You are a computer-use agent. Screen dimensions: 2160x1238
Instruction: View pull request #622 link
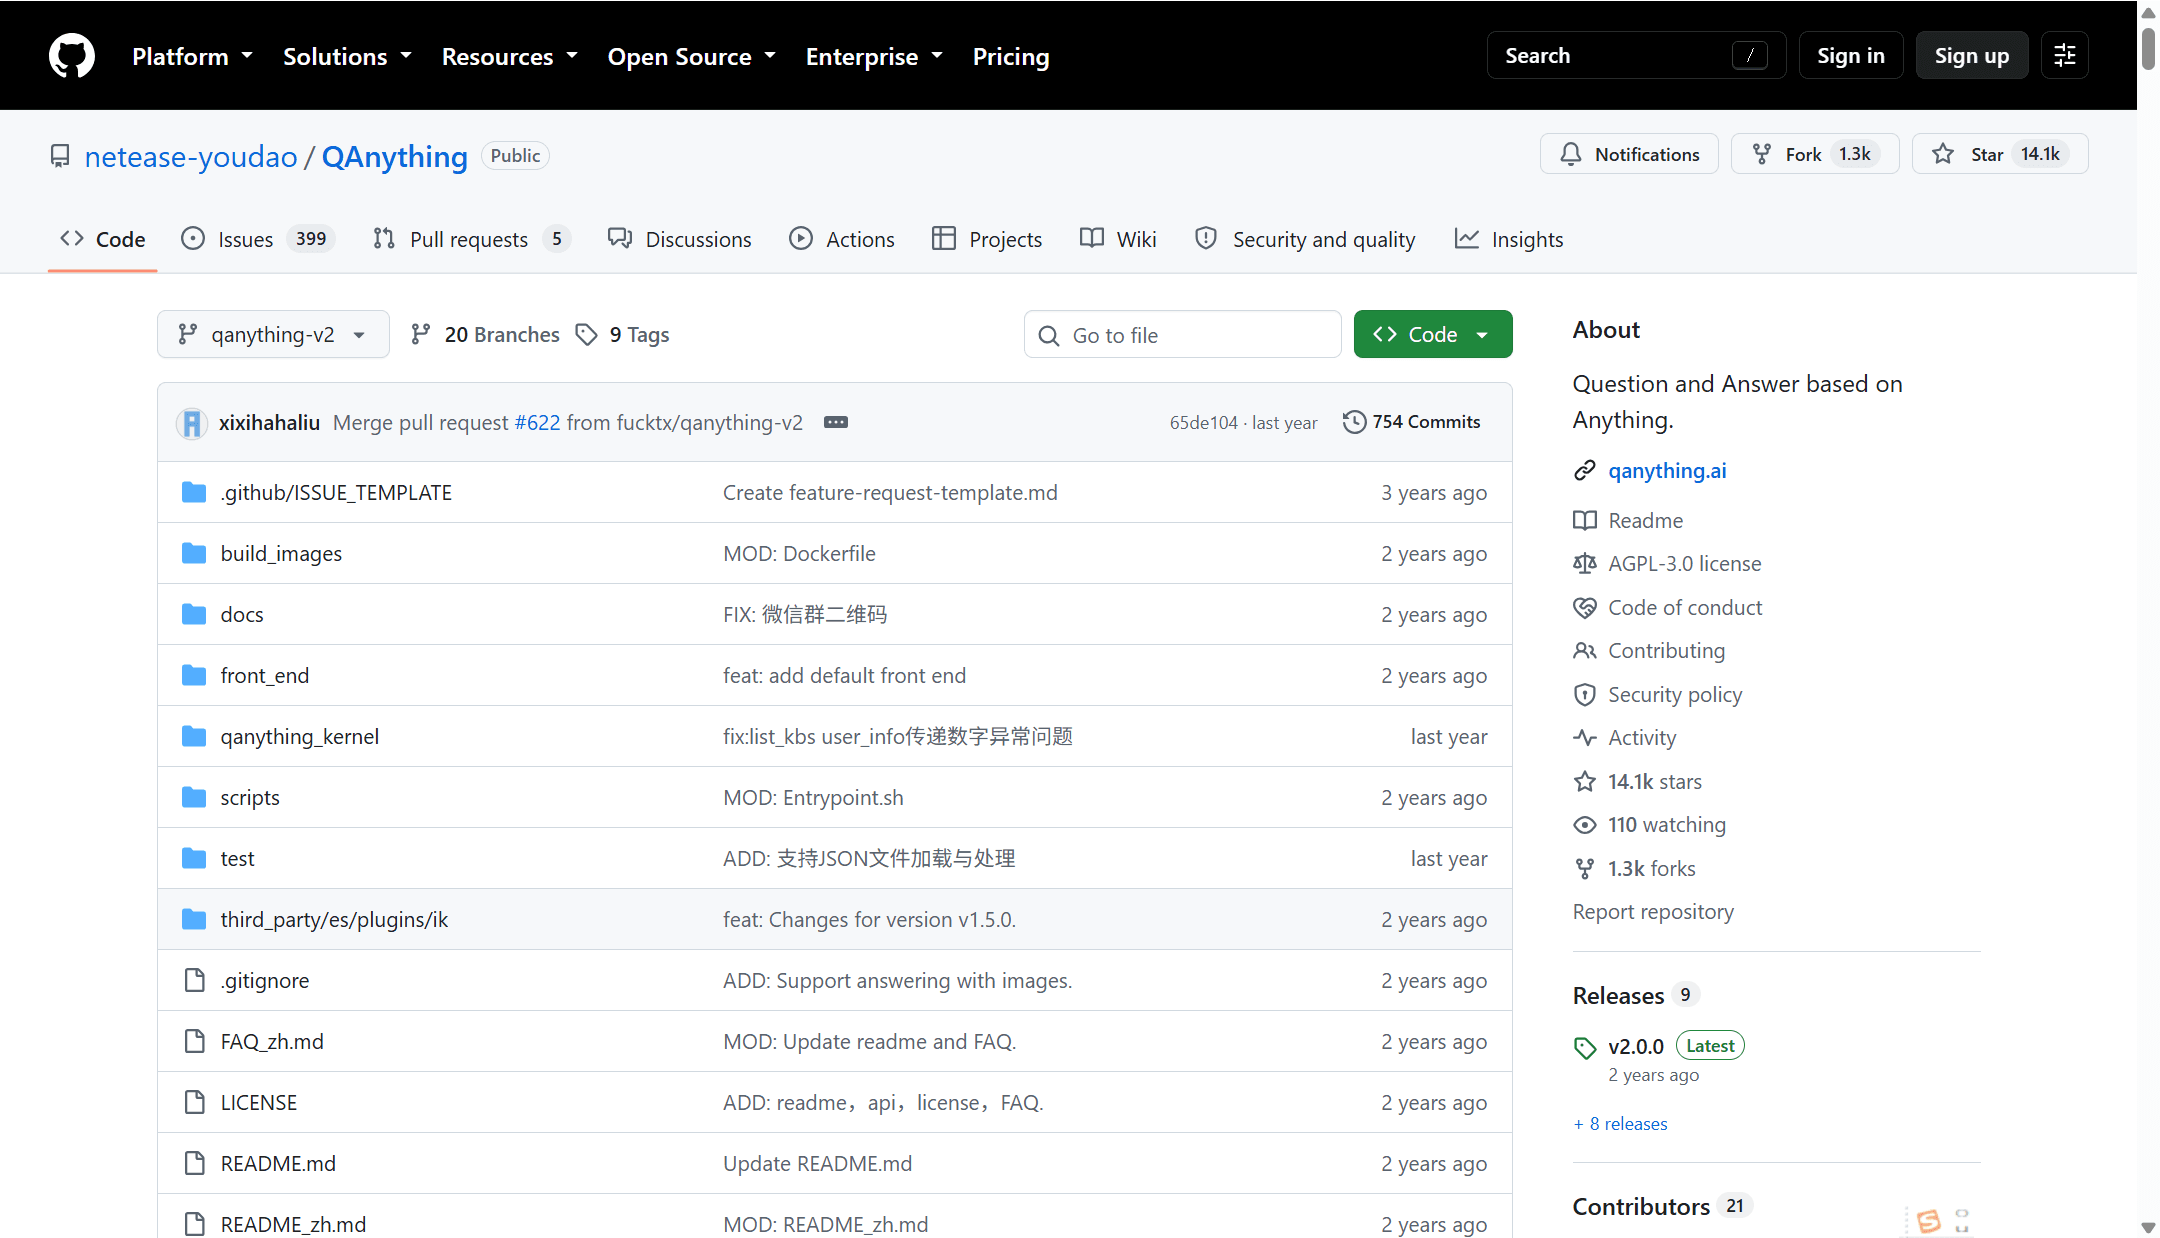click(x=537, y=423)
